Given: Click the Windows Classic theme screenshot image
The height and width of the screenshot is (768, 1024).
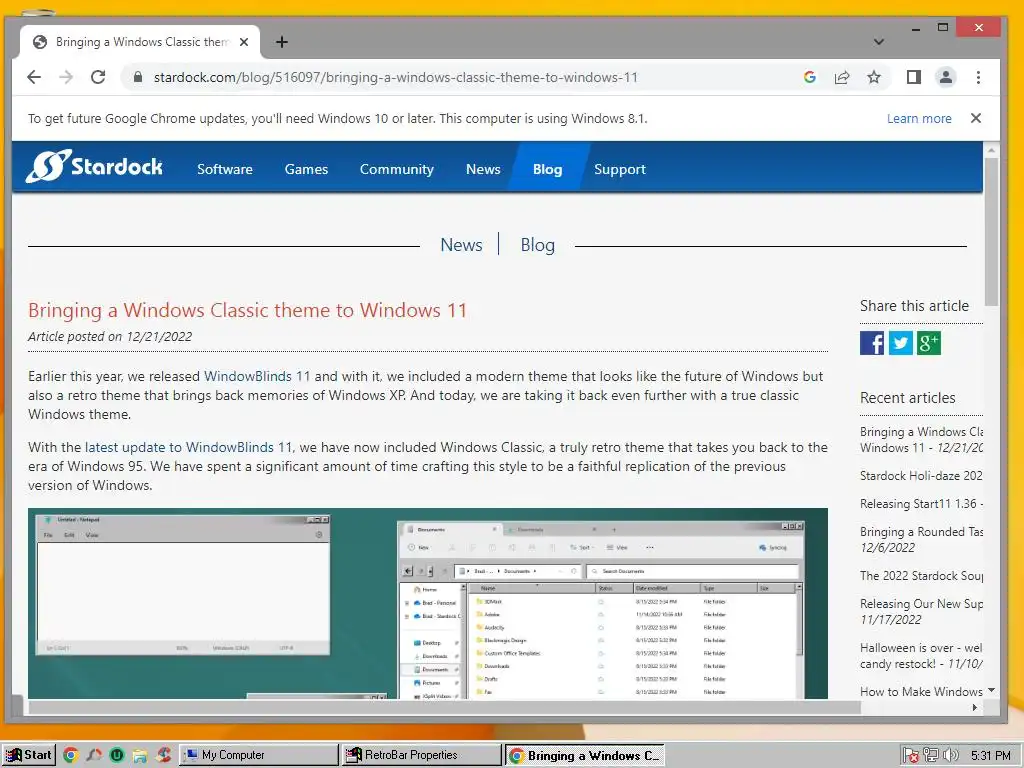Looking at the screenshot, I should click(x=428, y=603).
